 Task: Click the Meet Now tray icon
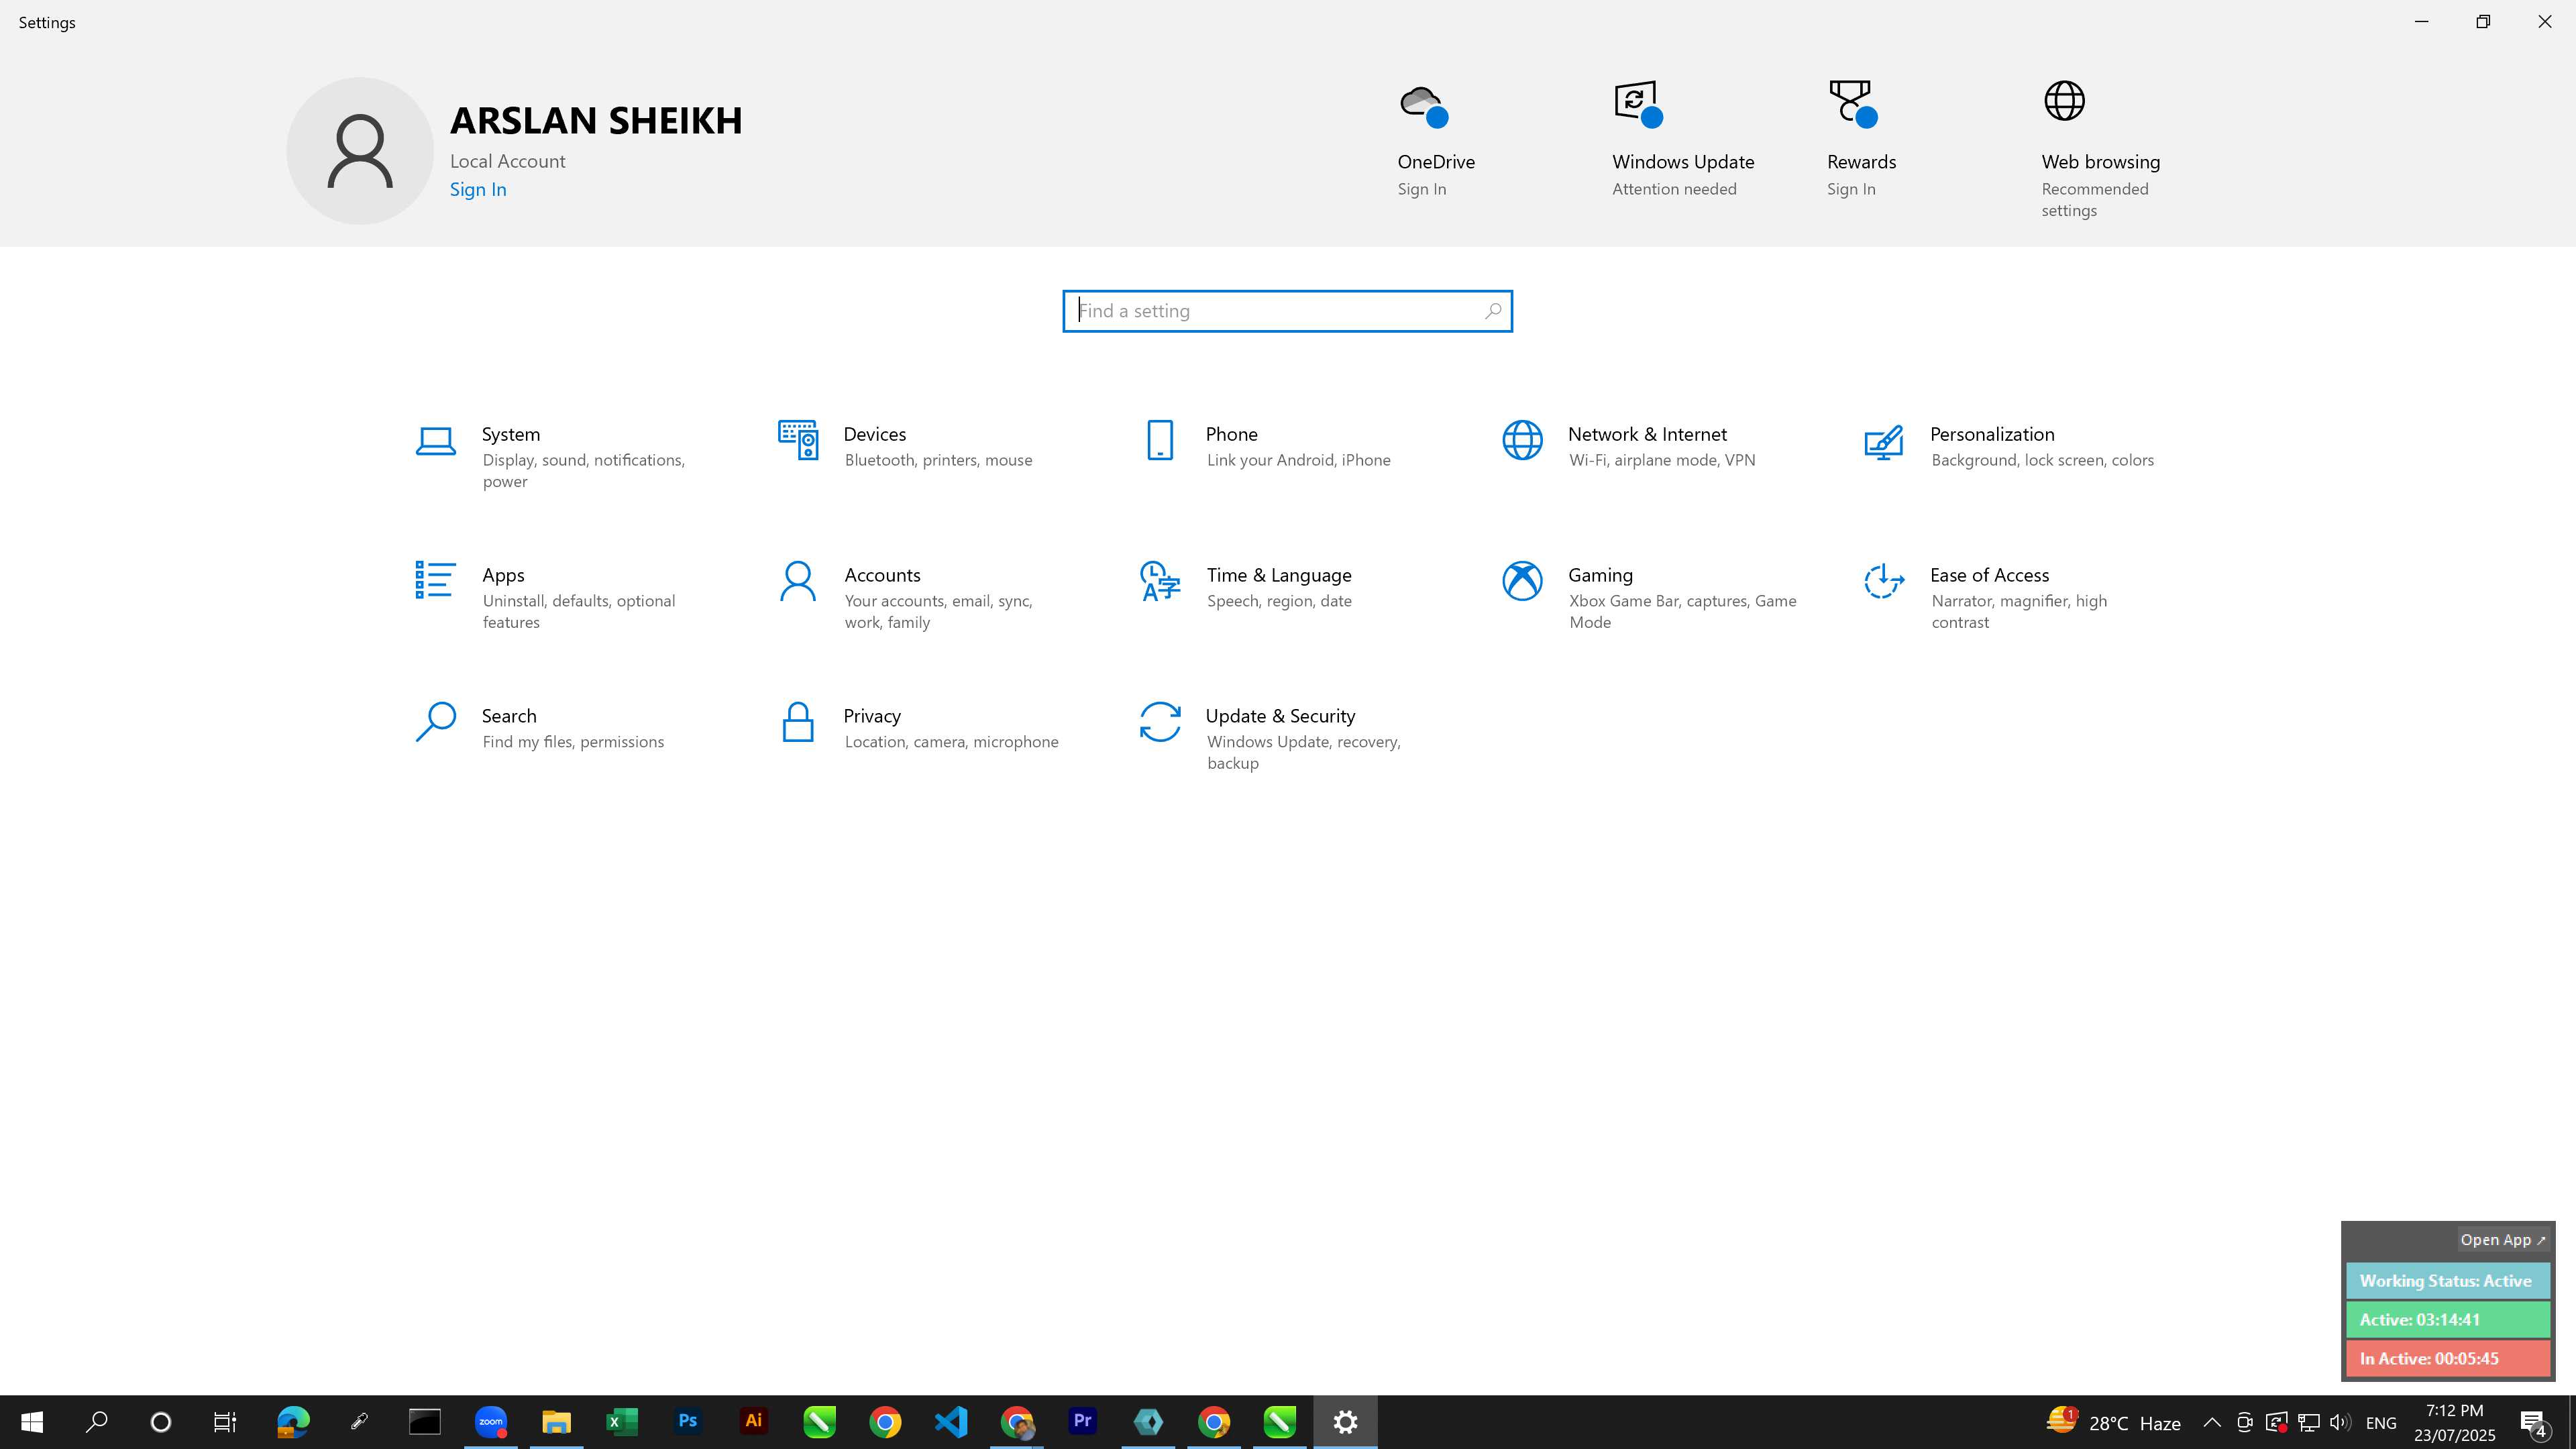[x=2244, y=1423]
